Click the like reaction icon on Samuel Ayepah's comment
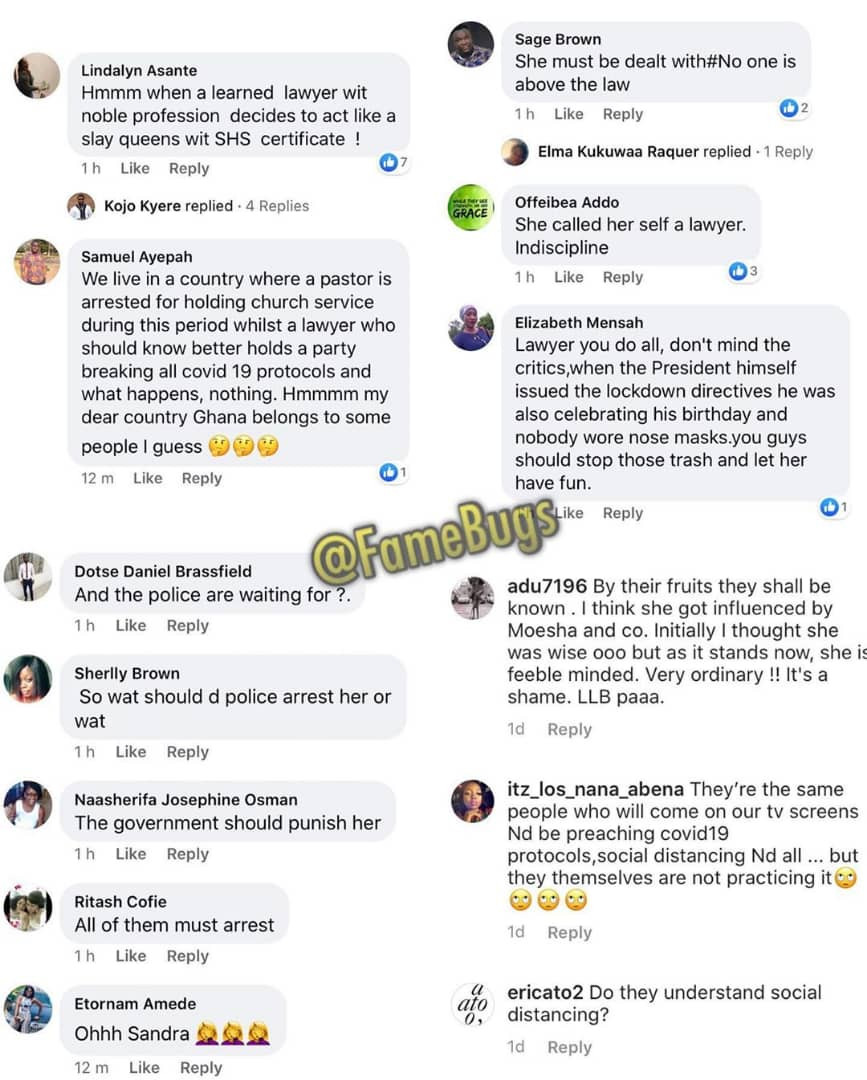Image resolution: width=867 pixels, height=1080 pixels. [388, 472]
